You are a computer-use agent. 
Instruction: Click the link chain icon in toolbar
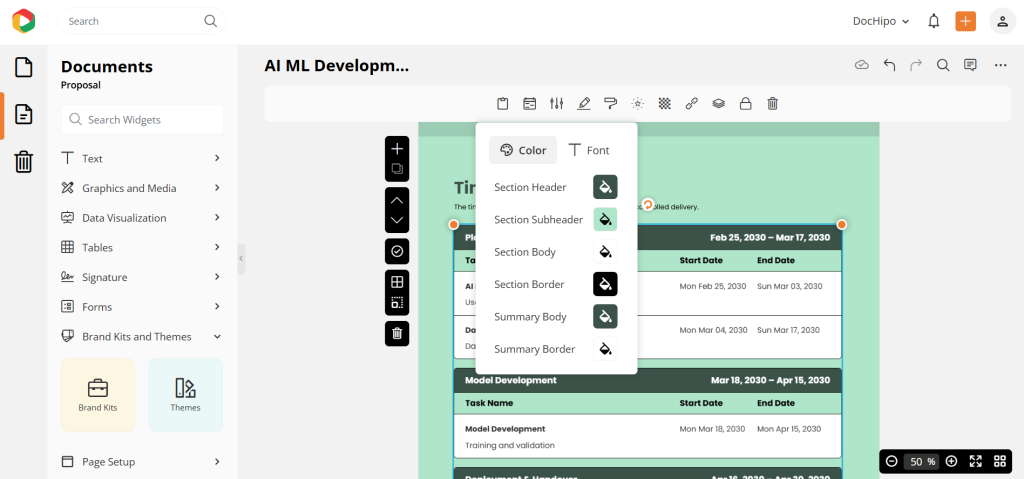(x=691, y=103)
